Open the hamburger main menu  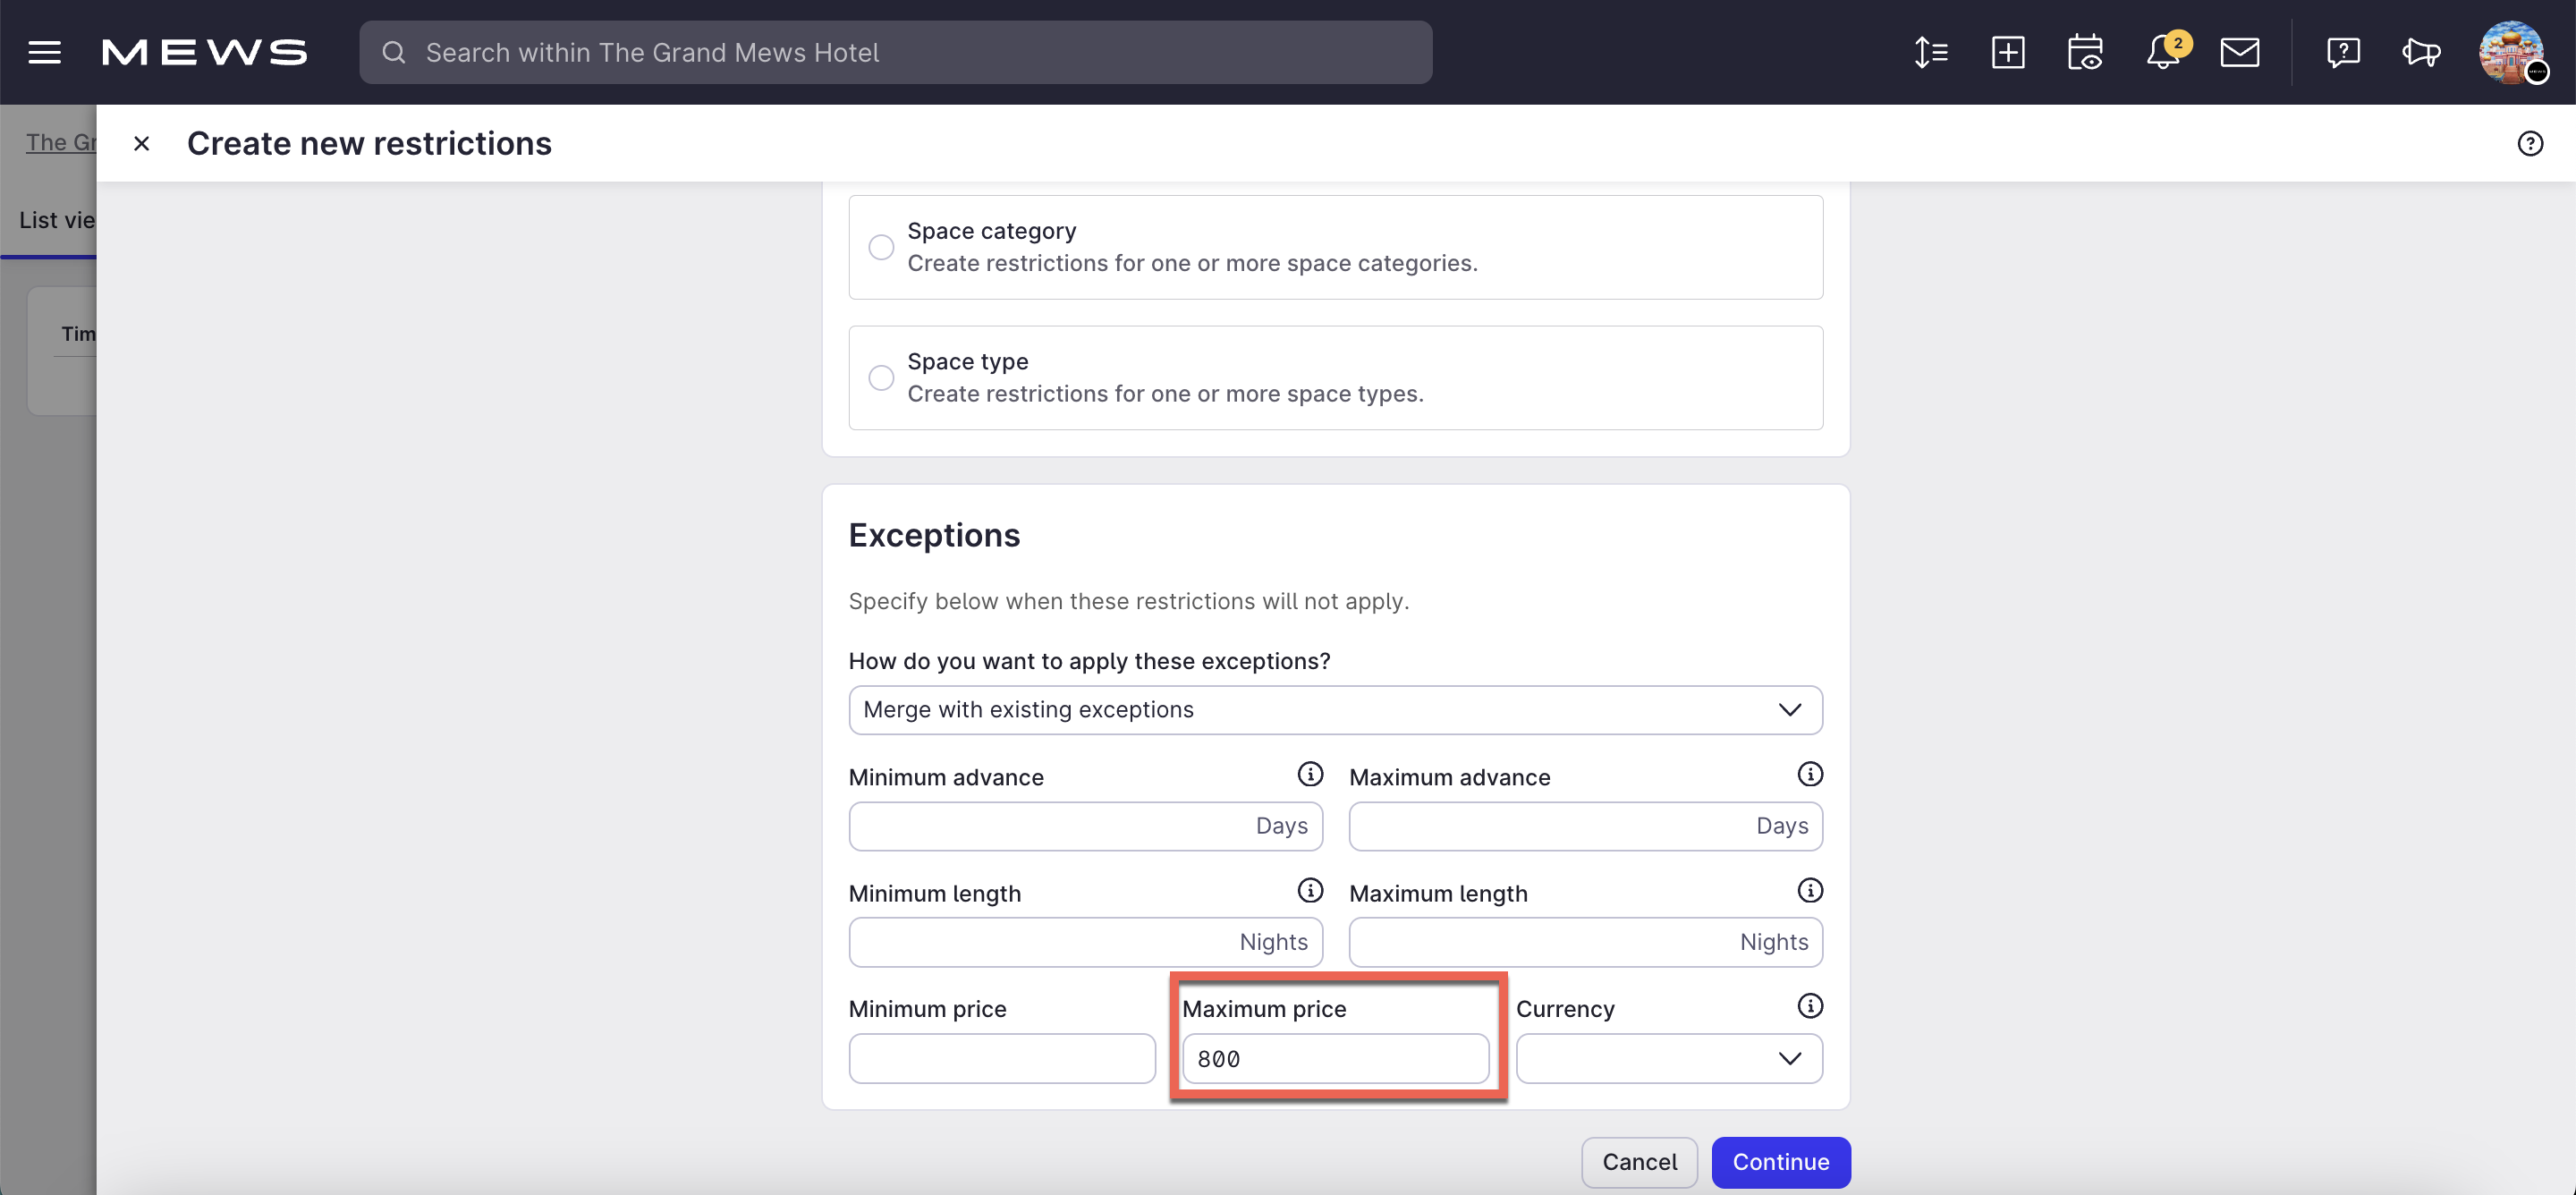[44, 52]
